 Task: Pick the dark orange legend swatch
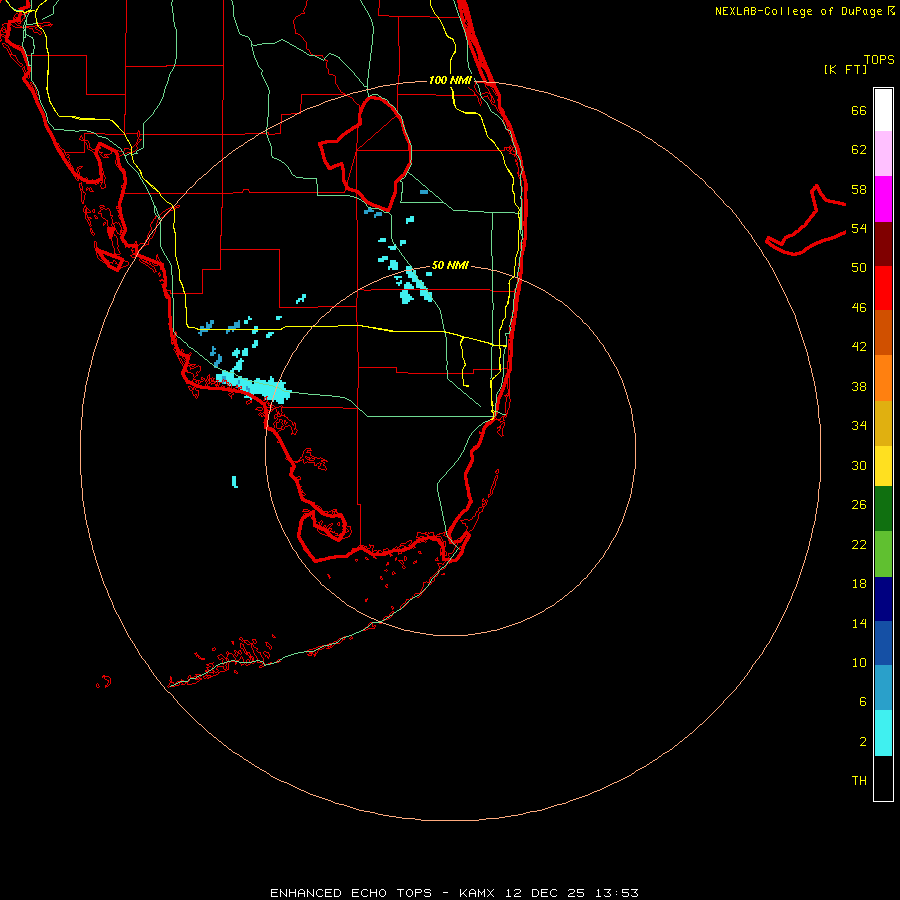pyautogui.click(x=883, y=332)
